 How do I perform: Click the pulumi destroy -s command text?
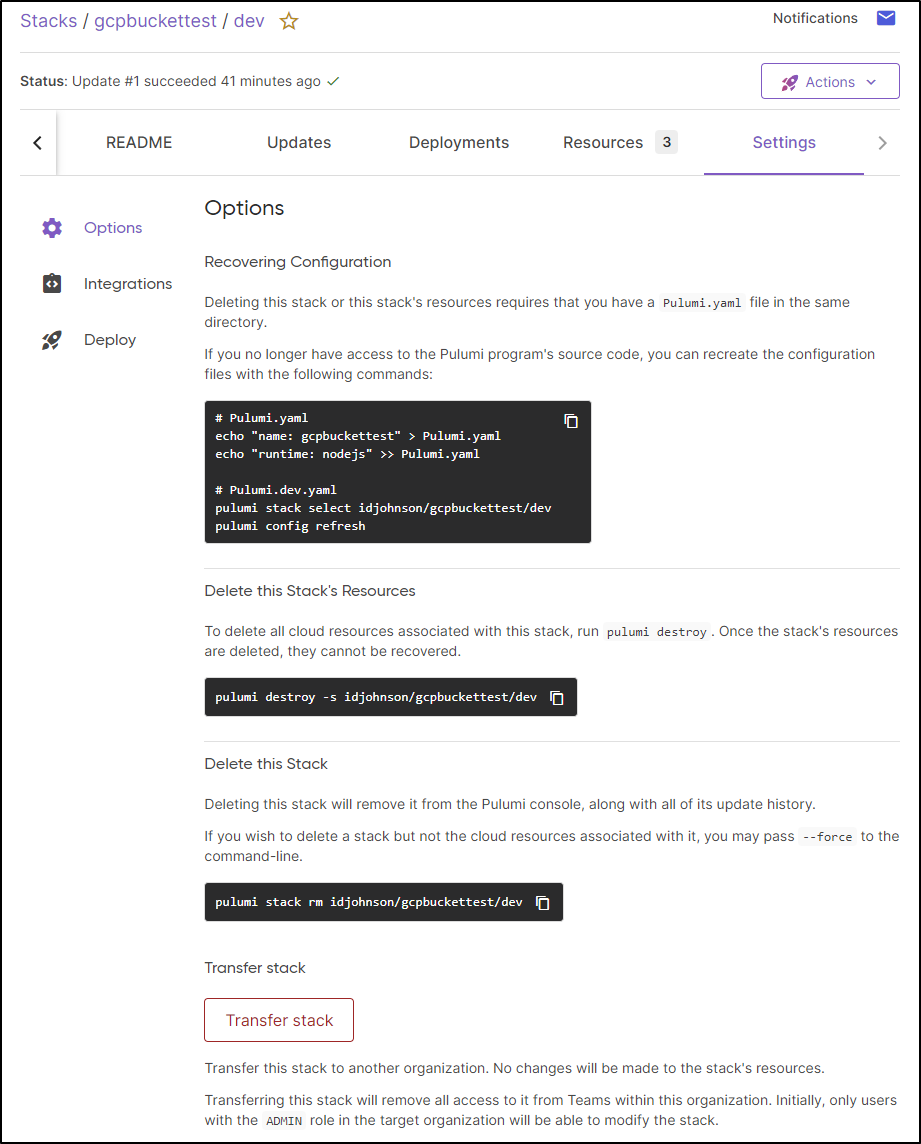pos(376,697)
